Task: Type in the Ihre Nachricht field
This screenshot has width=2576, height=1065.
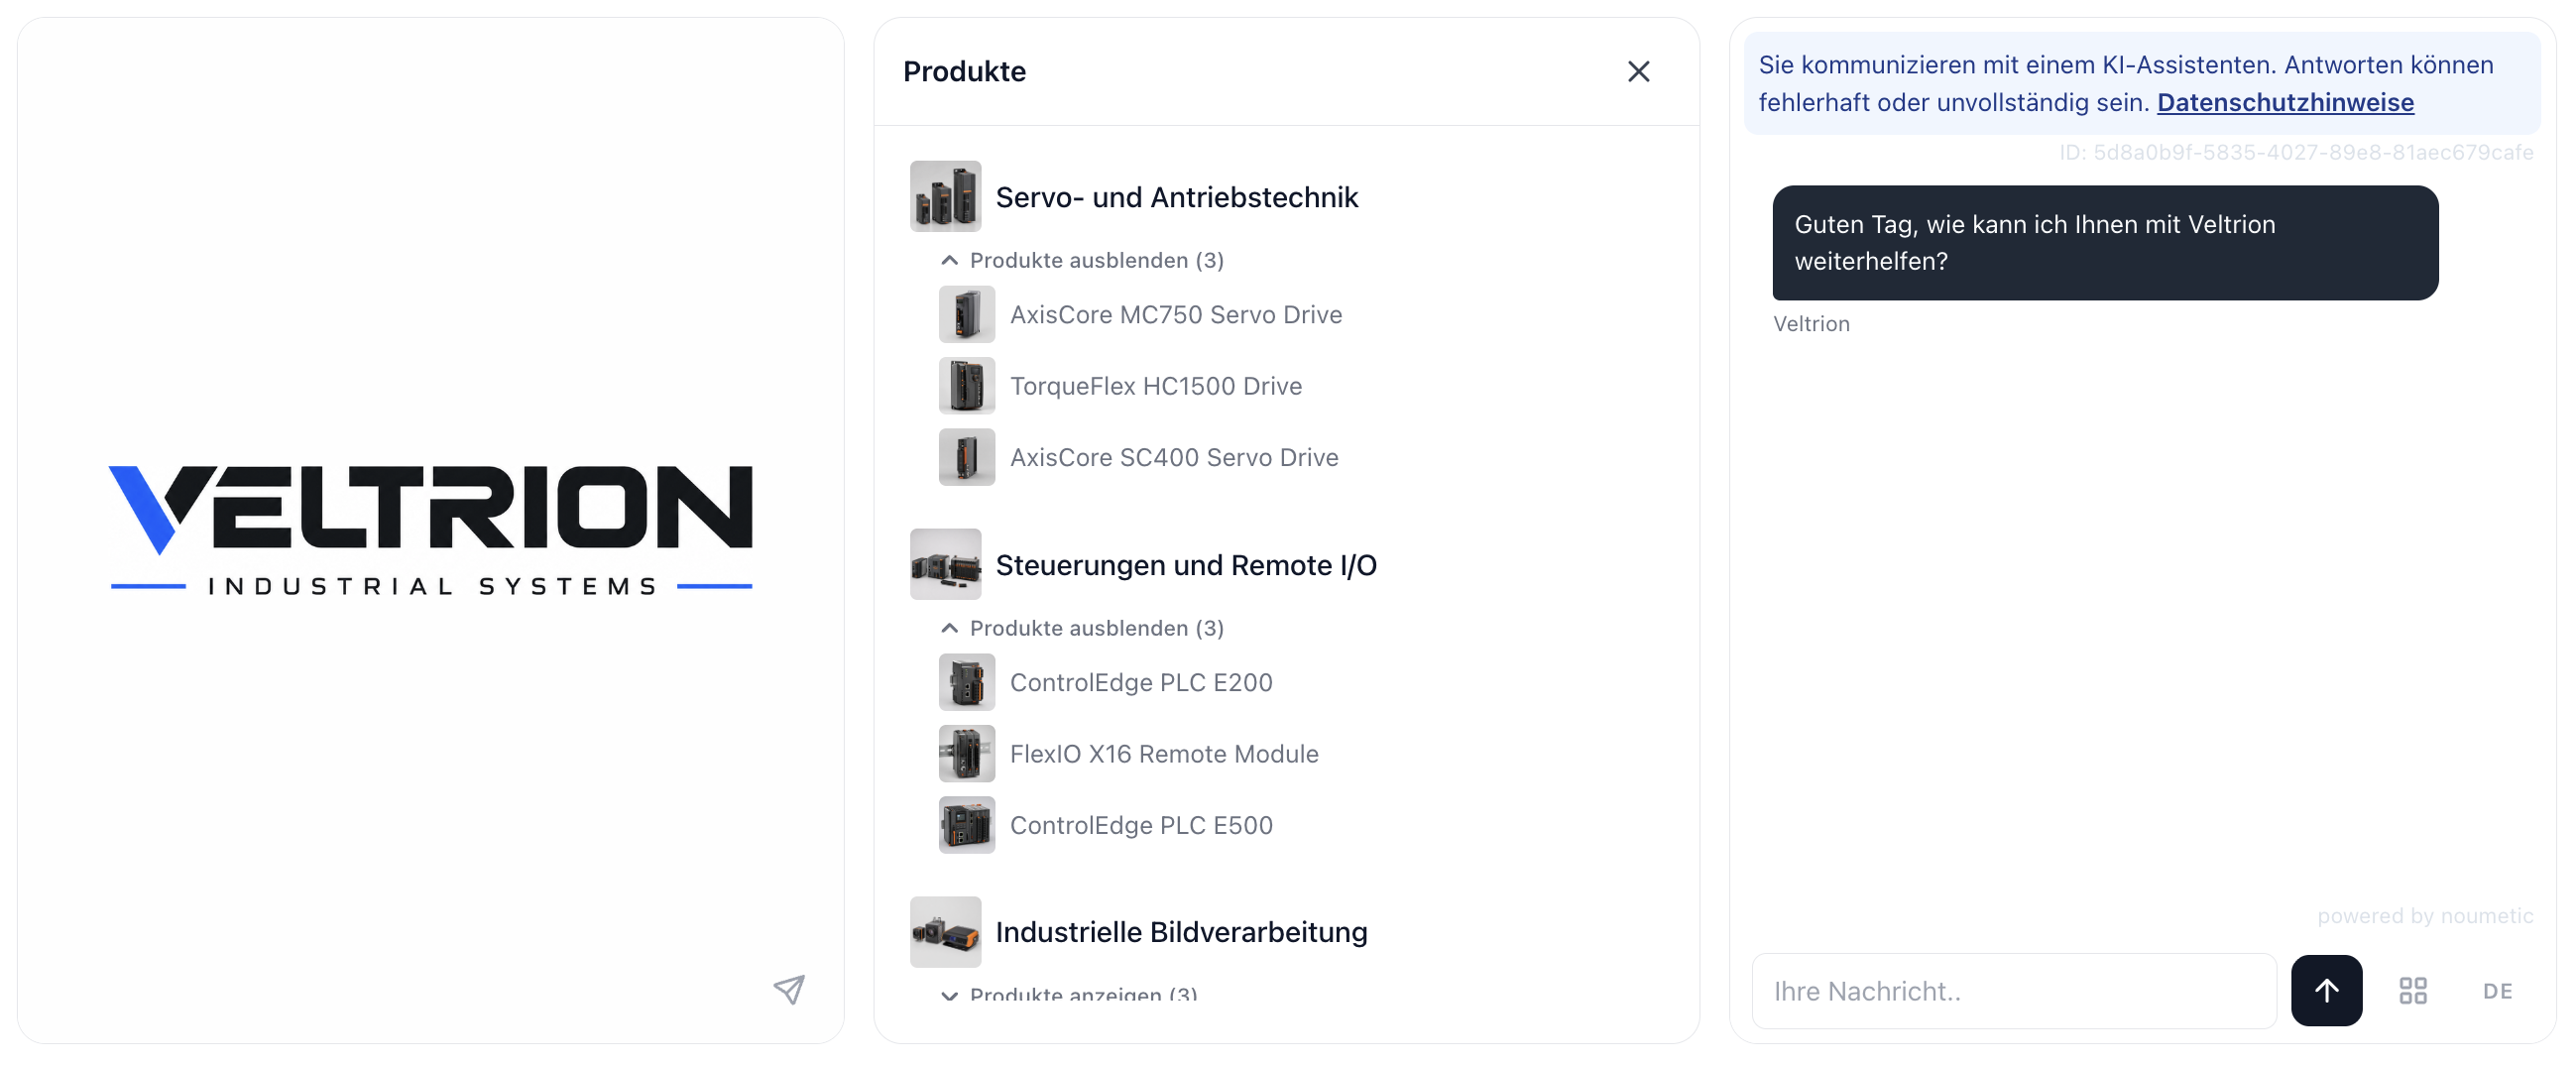Action: [x=2013, y=991]
